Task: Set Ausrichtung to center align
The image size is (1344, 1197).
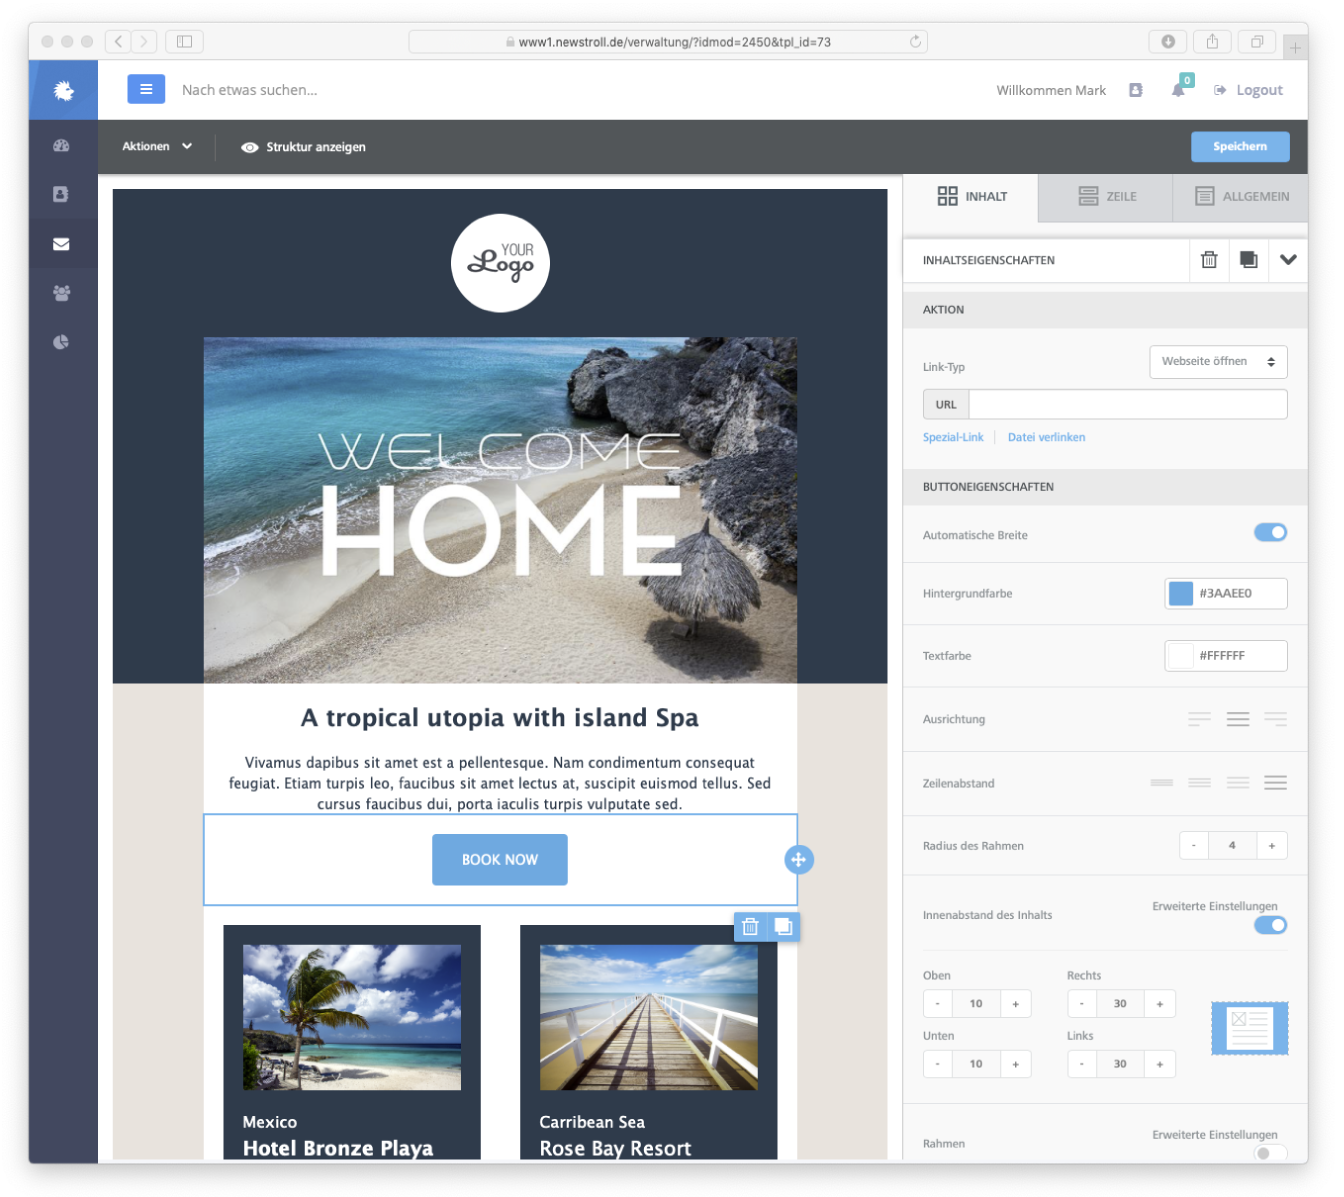Action: 1238,719
